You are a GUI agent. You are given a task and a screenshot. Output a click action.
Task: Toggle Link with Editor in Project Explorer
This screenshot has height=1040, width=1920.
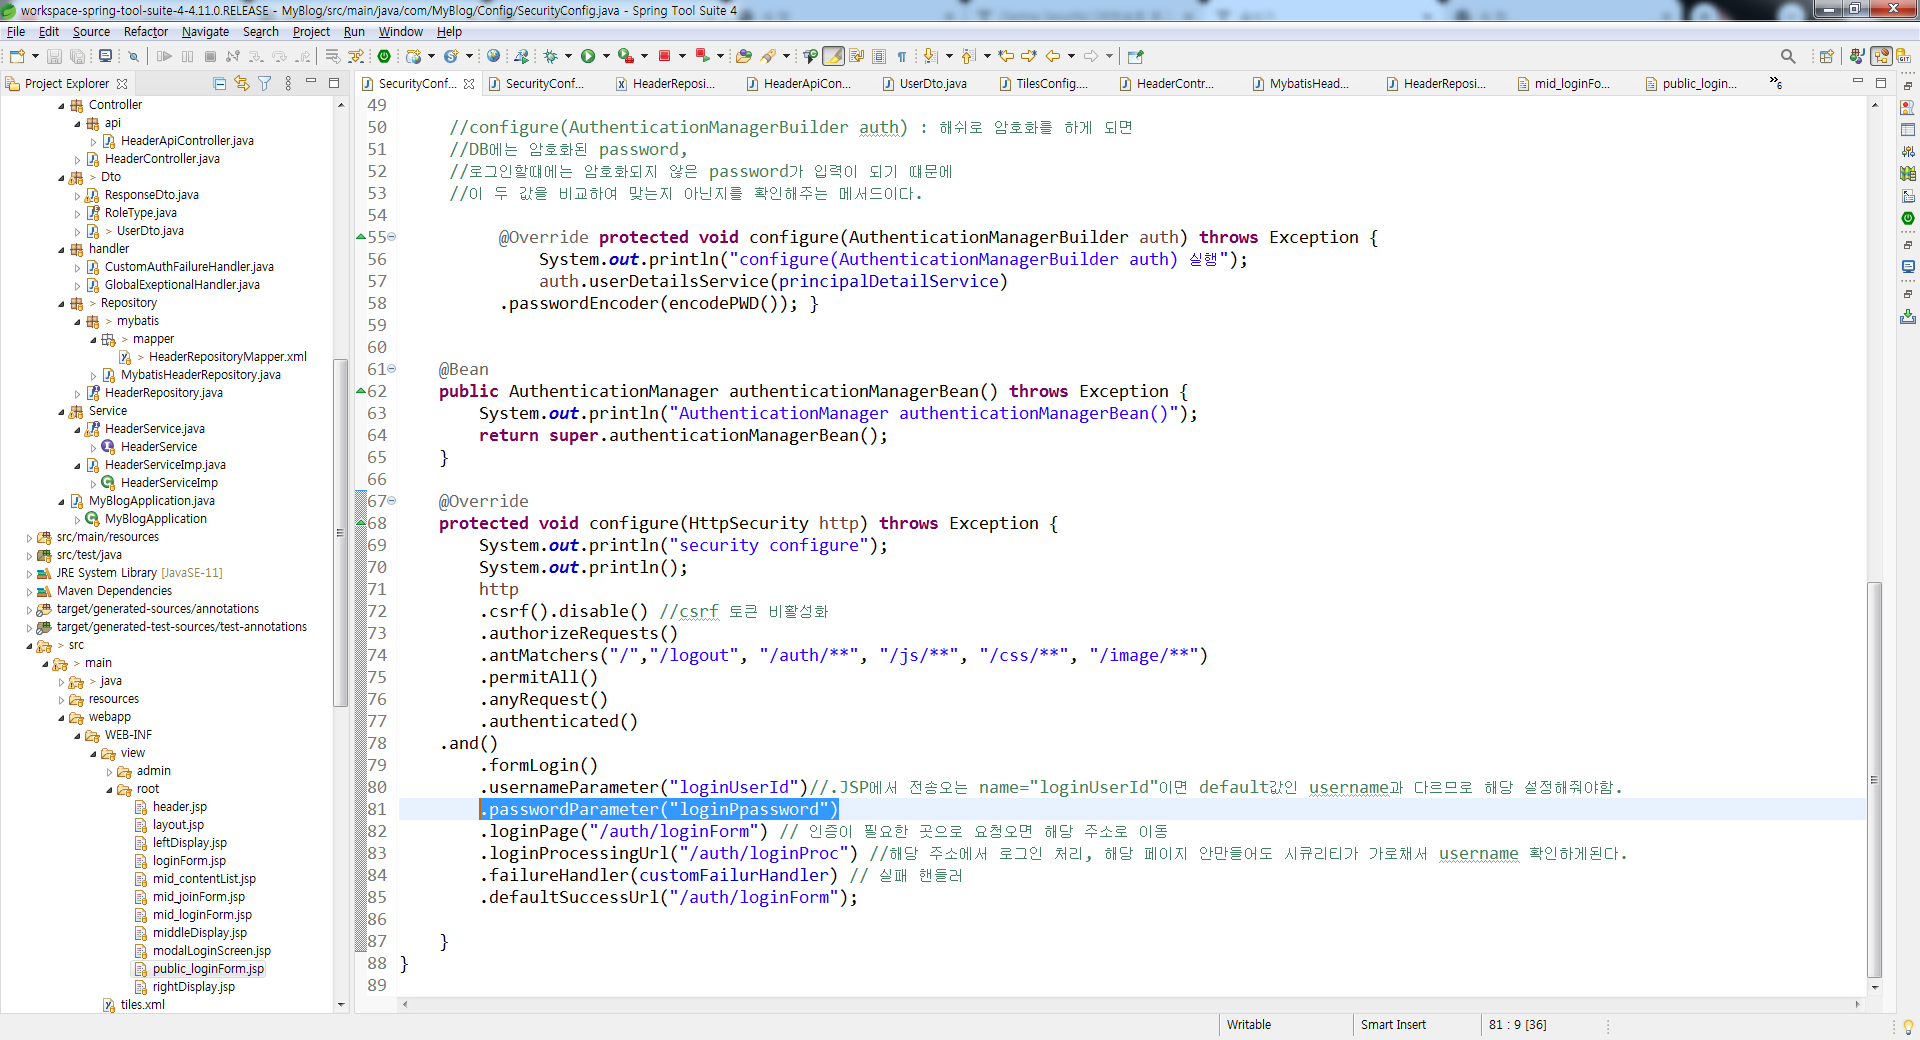pyautogui.click(x=242, y=84)
